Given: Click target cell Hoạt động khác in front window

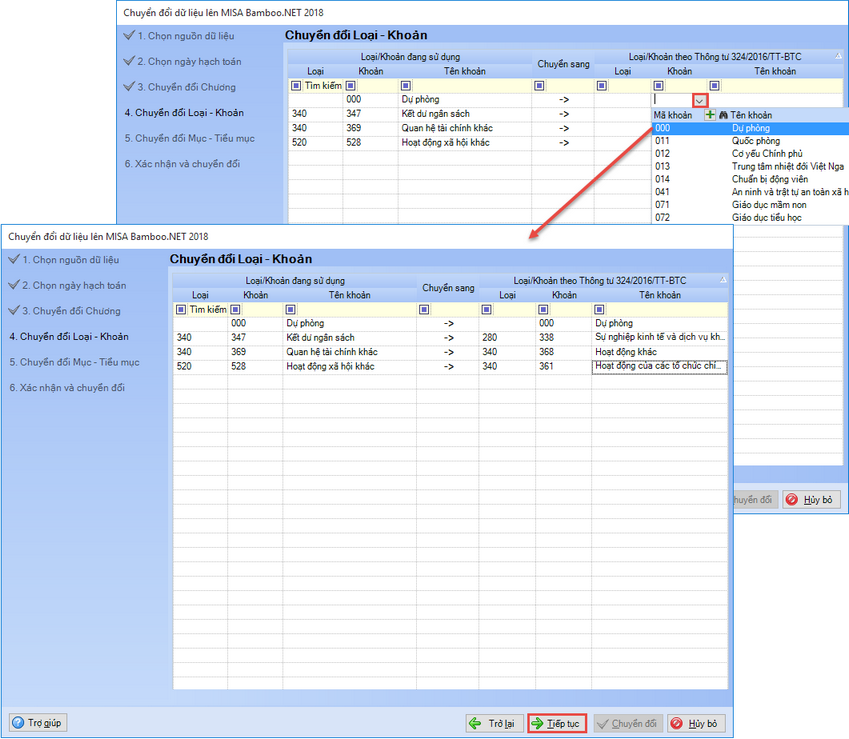Looking at the screenshot, I should [659, 352].
